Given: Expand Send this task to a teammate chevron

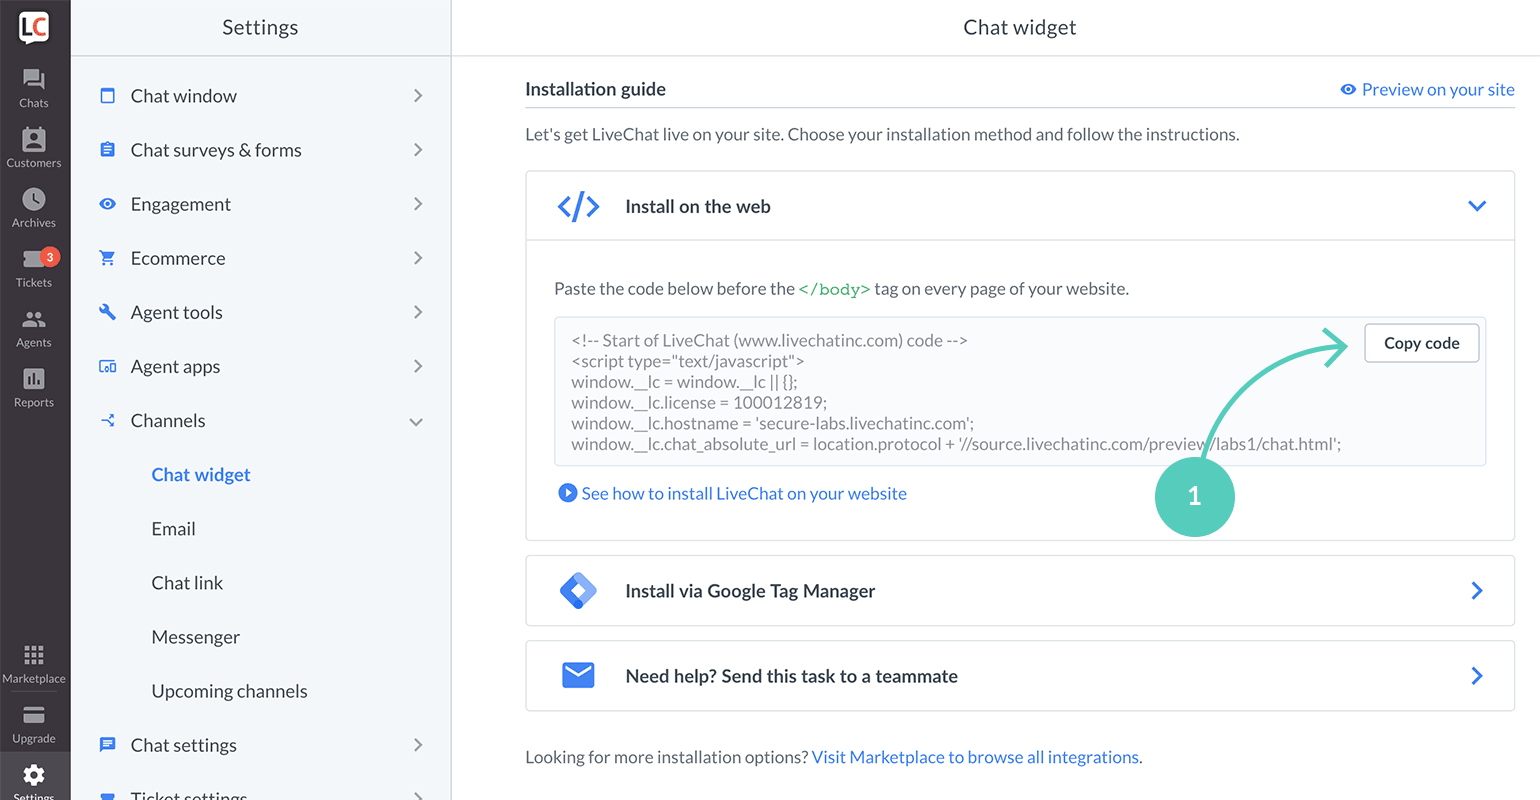Looking at the screenshot, I should 1477,676.
